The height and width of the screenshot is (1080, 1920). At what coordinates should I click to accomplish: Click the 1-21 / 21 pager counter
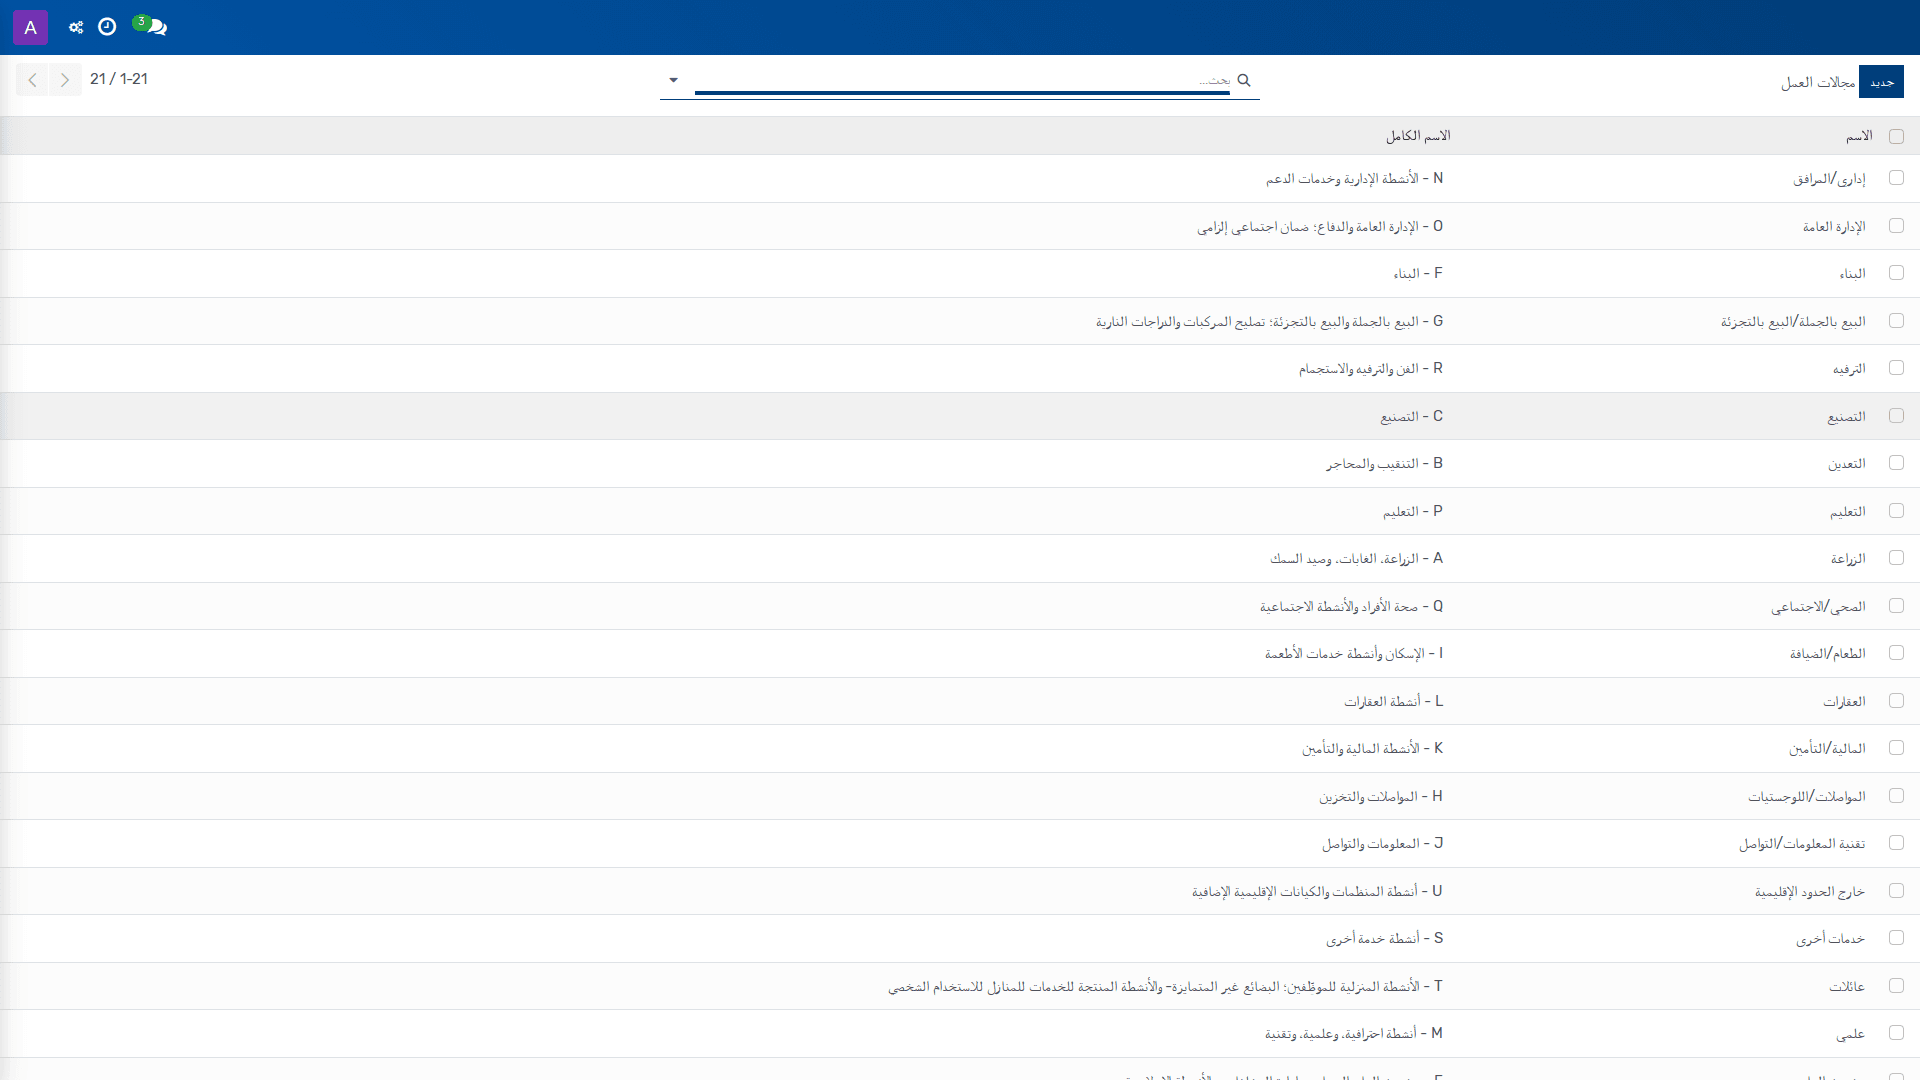(119, 79)
